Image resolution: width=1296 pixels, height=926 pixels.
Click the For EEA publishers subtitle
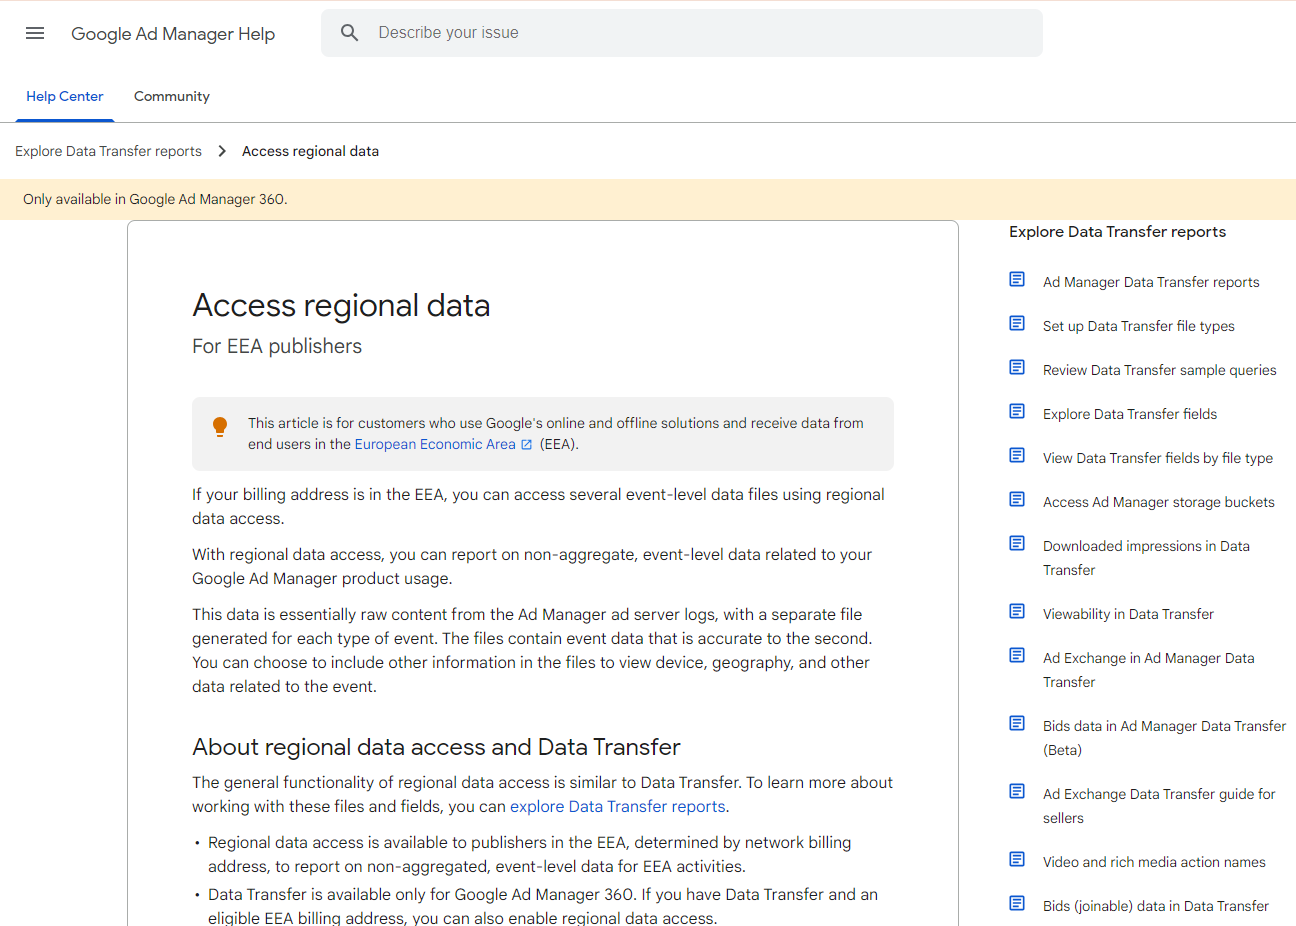pyautogui.click(x=277, y=346)
